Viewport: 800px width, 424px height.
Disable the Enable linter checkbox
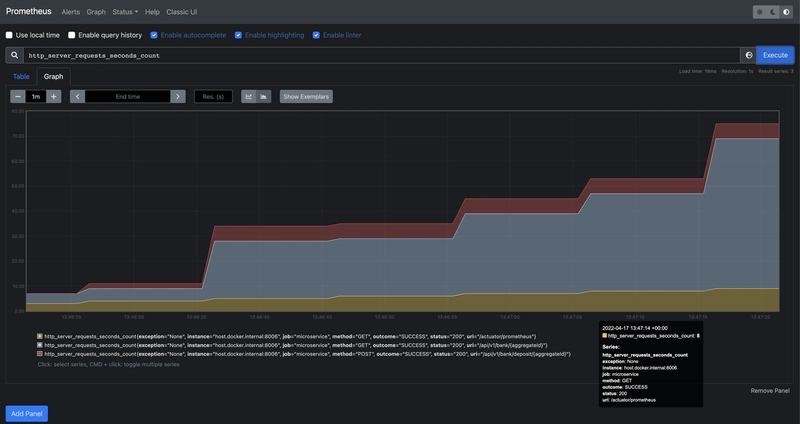(316, 35)
